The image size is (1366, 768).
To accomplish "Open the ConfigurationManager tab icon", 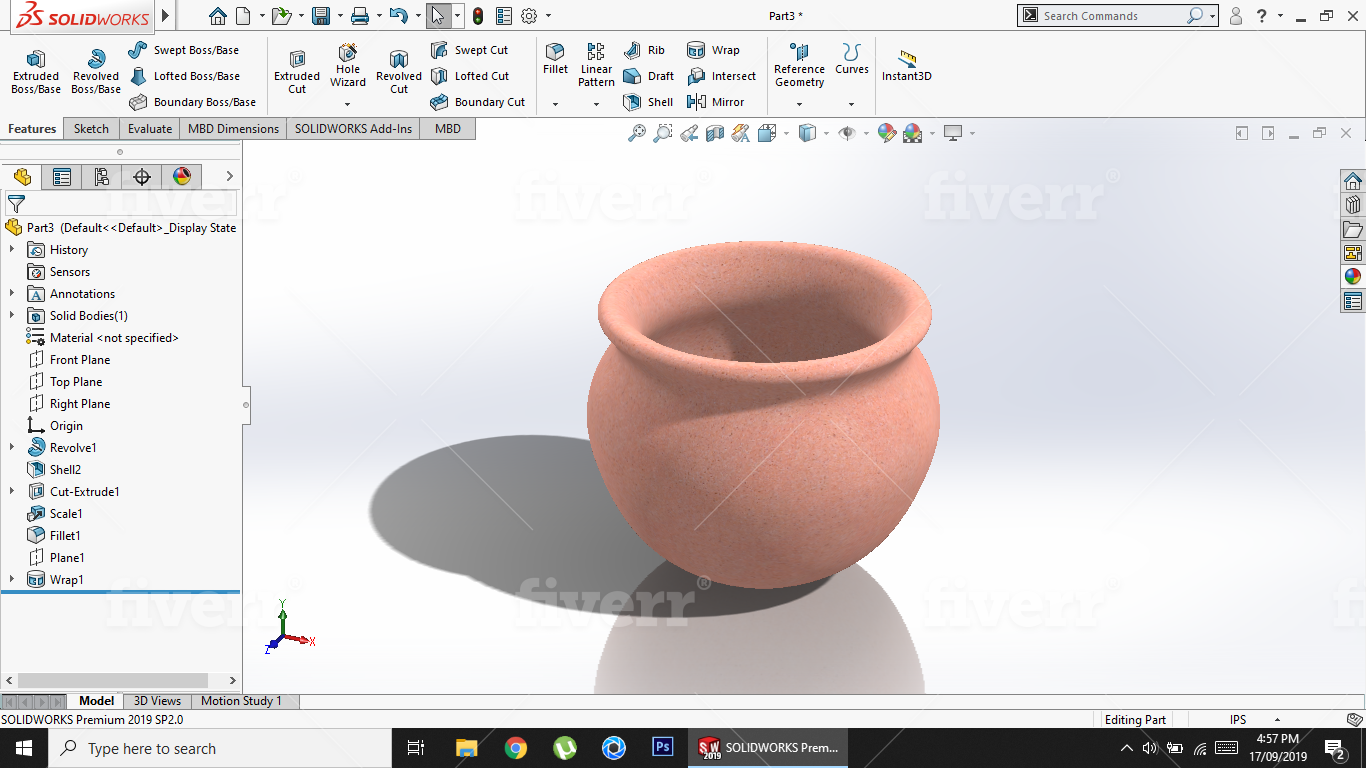I will tap(102, 177).
